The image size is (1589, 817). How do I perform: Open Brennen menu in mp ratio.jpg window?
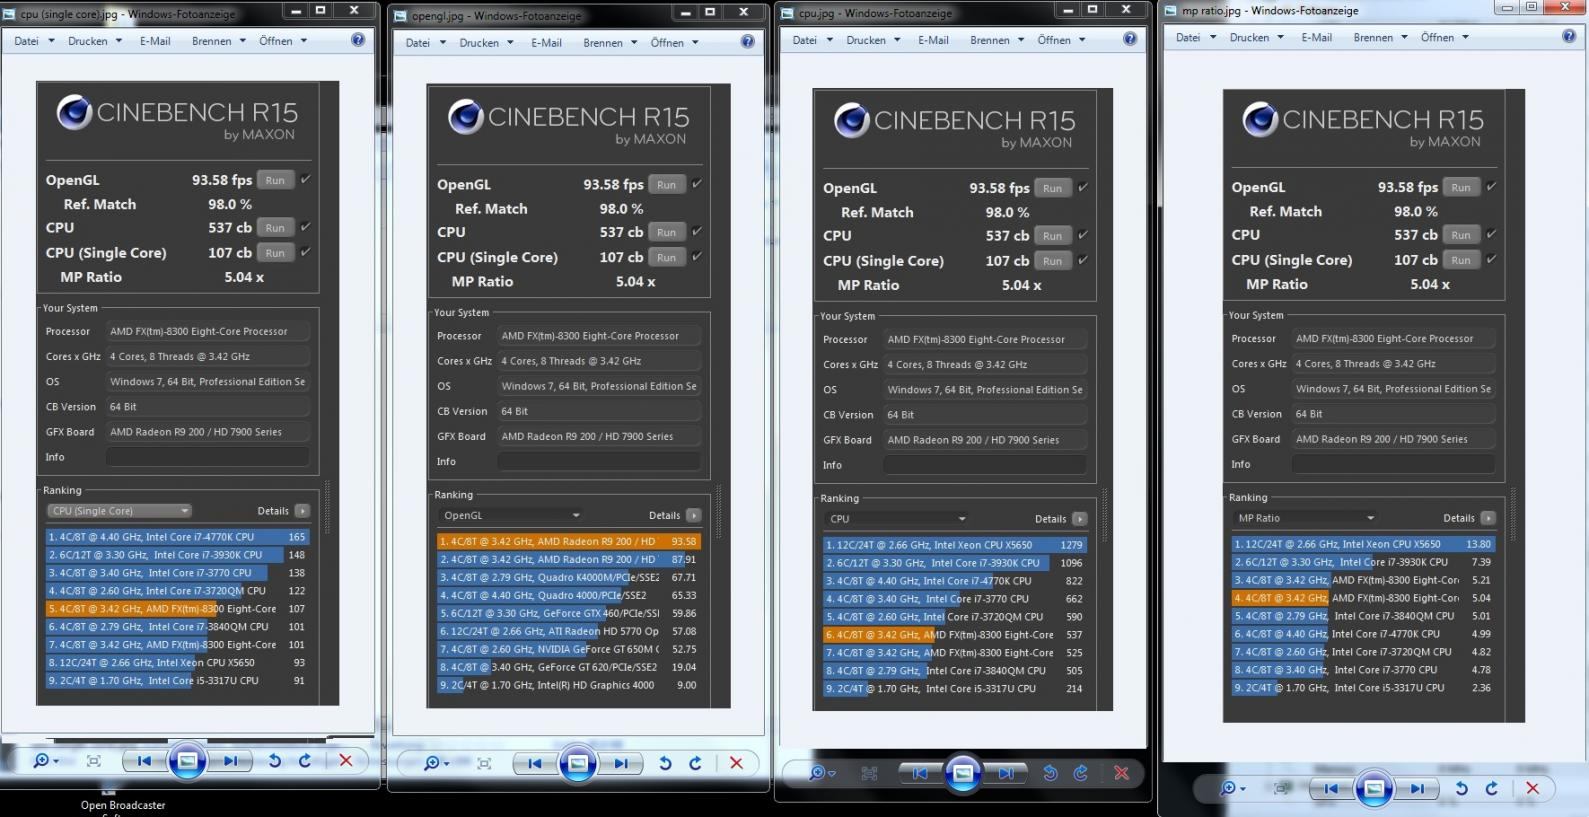pyautogui.click(x=1373, y=37)
